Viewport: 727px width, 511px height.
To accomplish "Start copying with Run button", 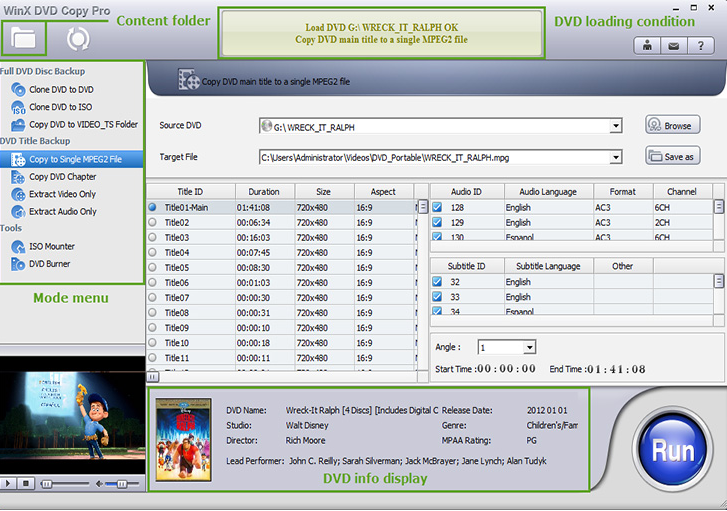I will pos(673,451).
